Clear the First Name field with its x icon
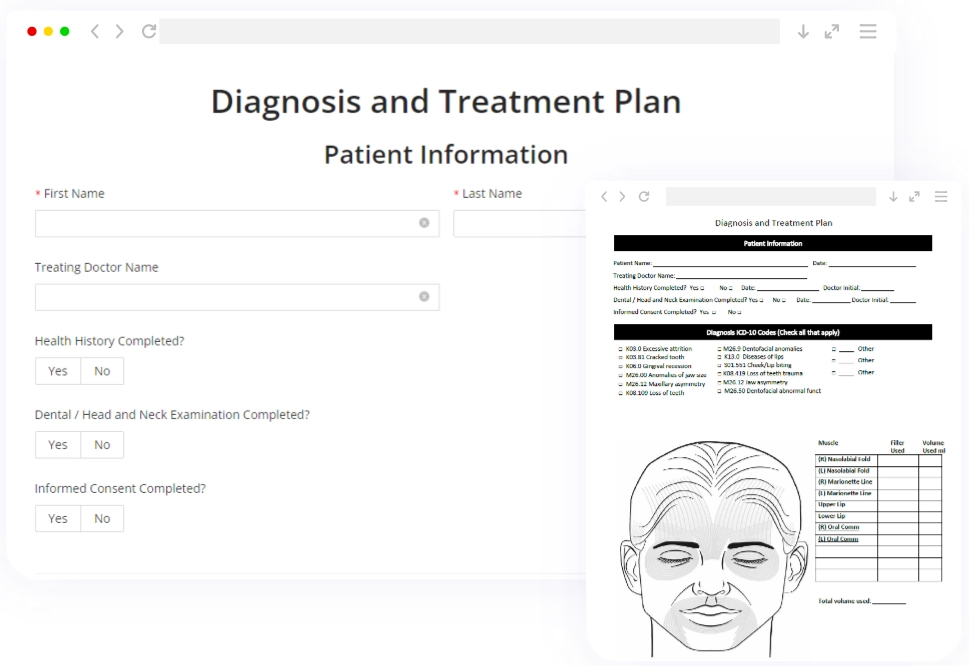This screenshot has height=666, width=969. coord(424,223)
